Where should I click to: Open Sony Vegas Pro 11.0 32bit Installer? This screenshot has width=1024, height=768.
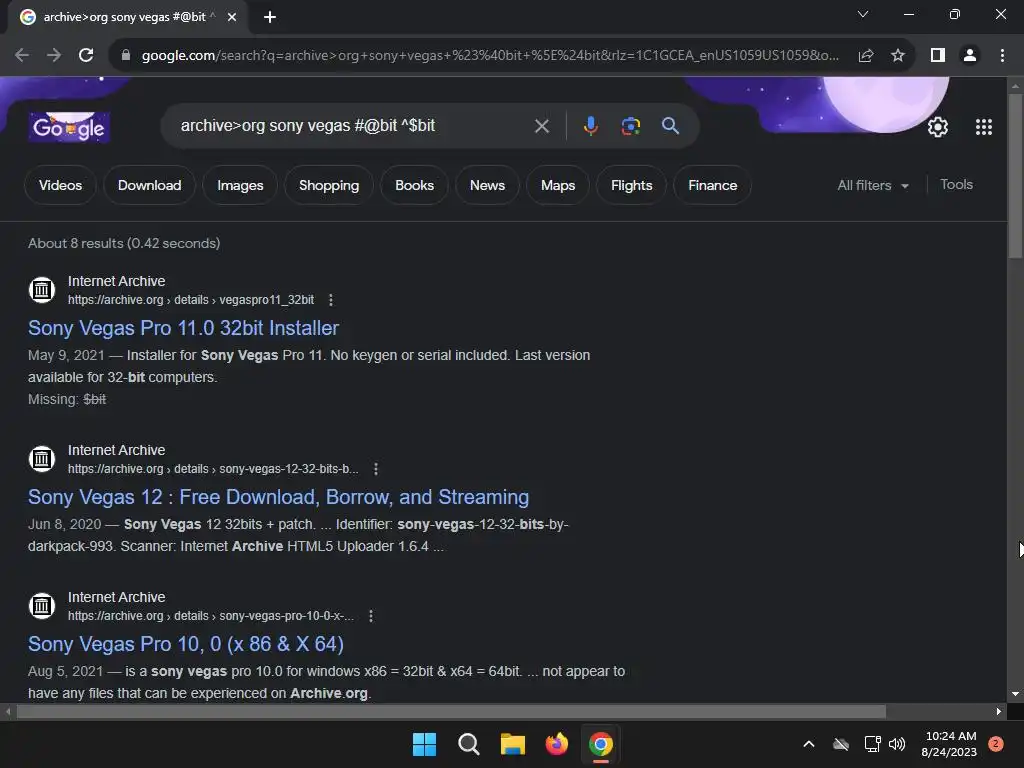click(x=184, y=328)
